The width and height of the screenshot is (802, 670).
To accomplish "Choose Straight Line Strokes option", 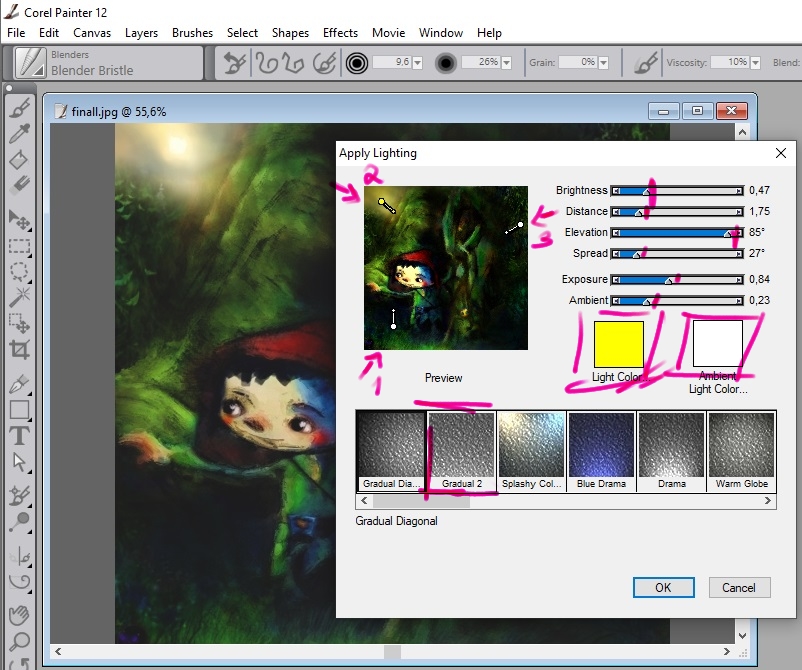I will tap(294, 63).
